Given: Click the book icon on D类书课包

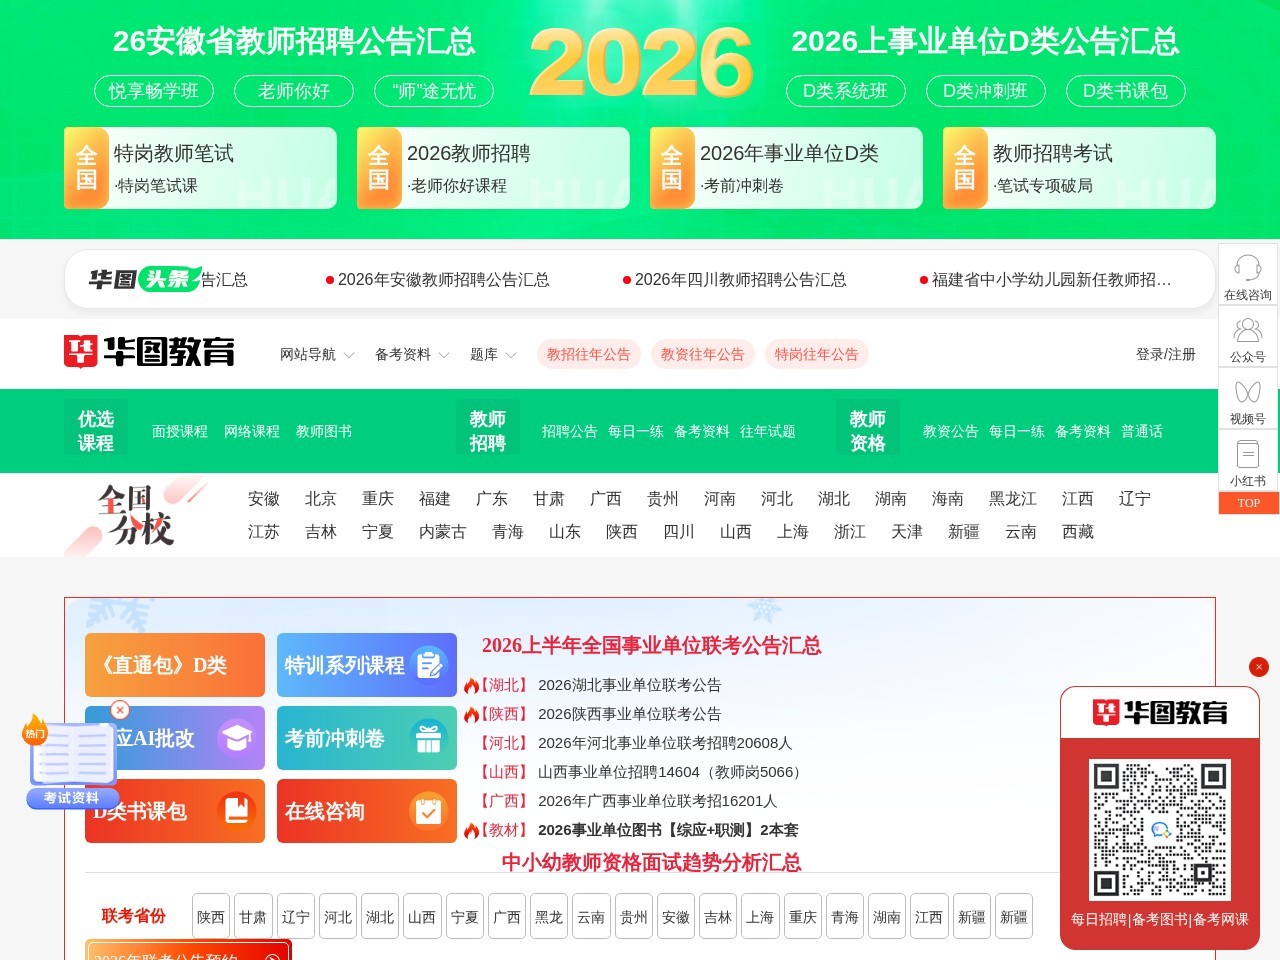Looking at the screenshot, I should [x=238, y=810].
